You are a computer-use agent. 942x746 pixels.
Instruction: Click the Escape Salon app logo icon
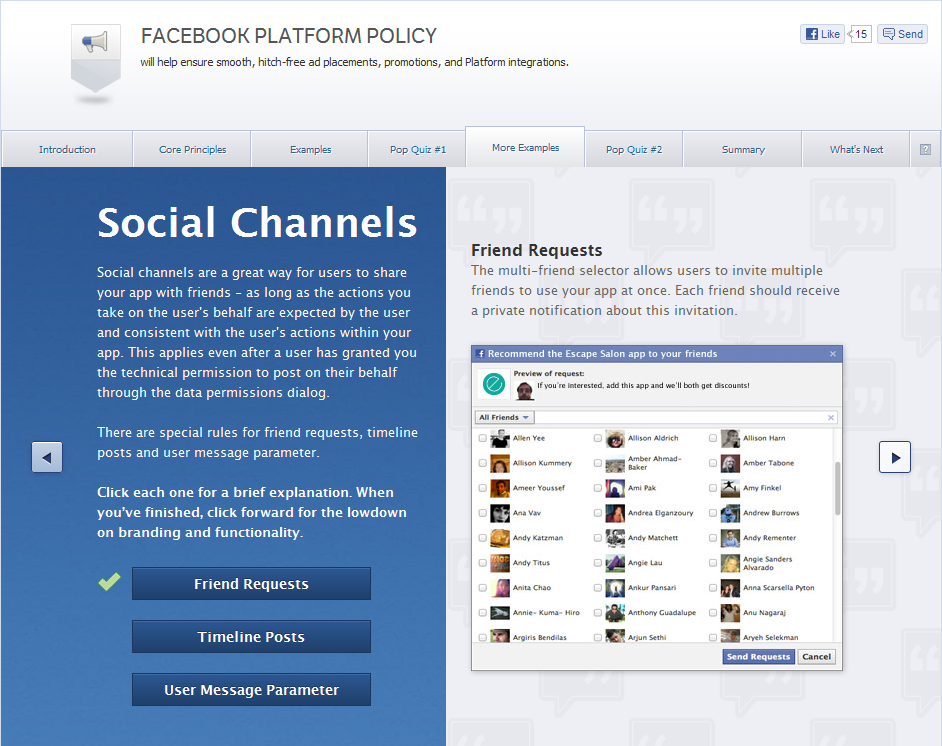[494, 384]
